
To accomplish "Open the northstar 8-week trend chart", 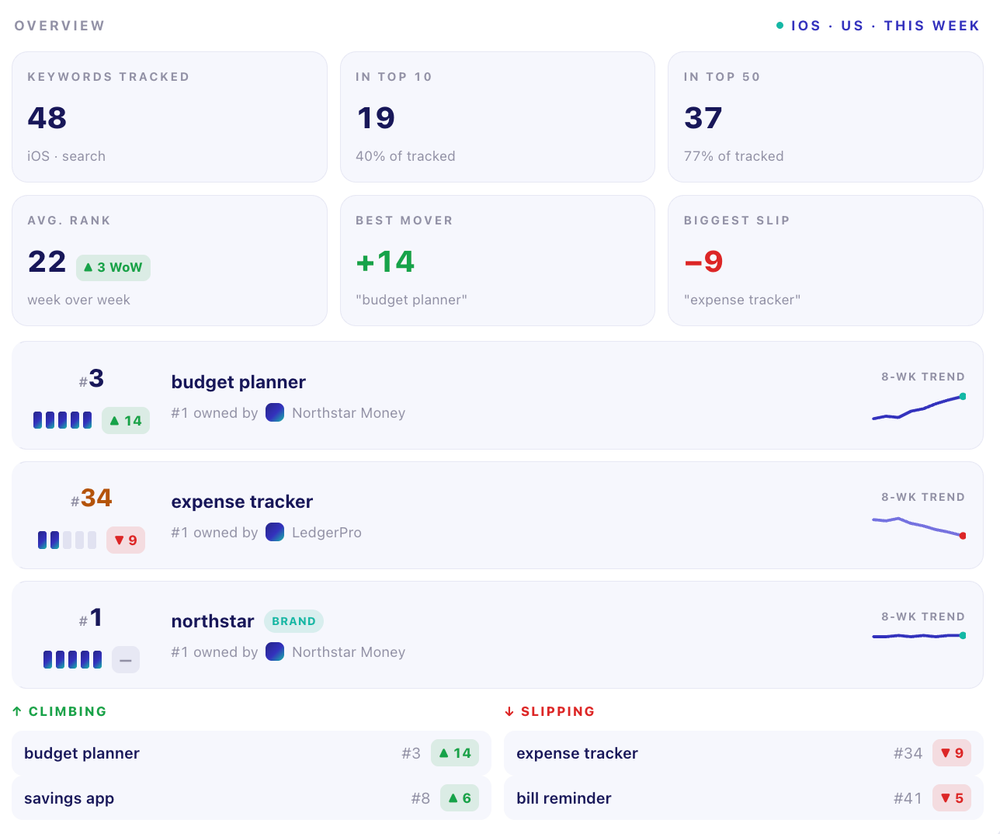I will coord(919,636).
